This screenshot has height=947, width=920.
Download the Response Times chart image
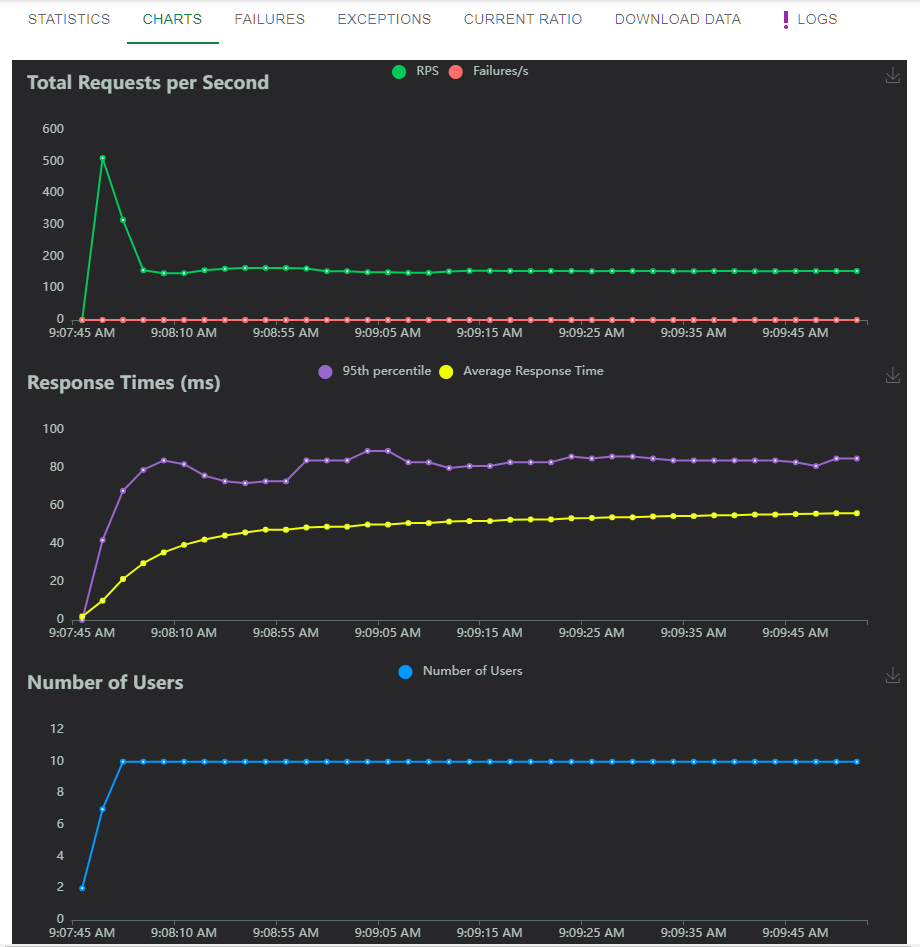point(893,375)
